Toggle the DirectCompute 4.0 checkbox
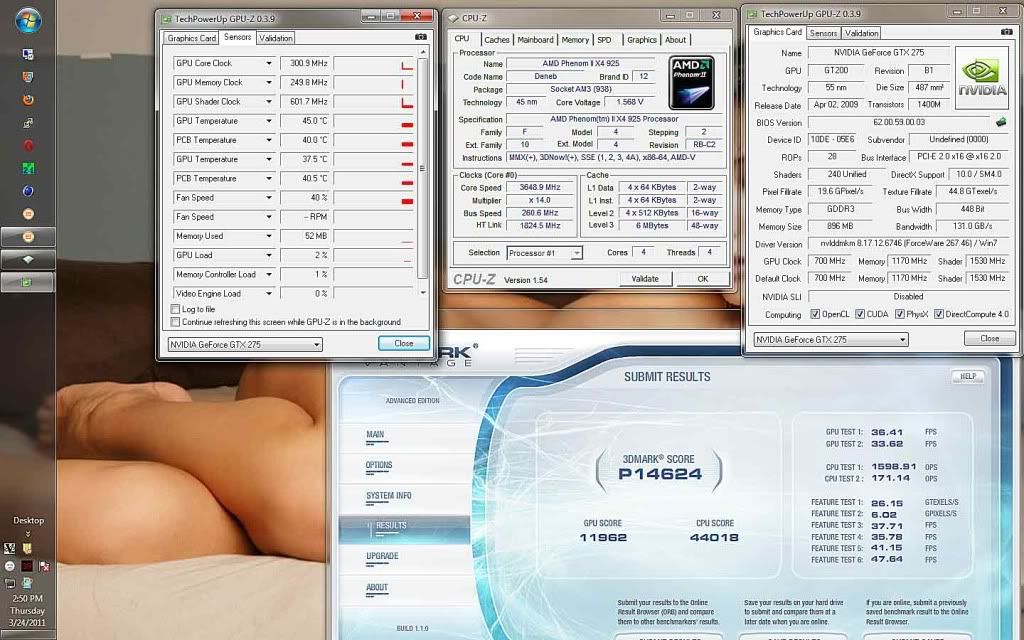The height and width of the screenshot is (640, 1024). click(x=939, y=314)
